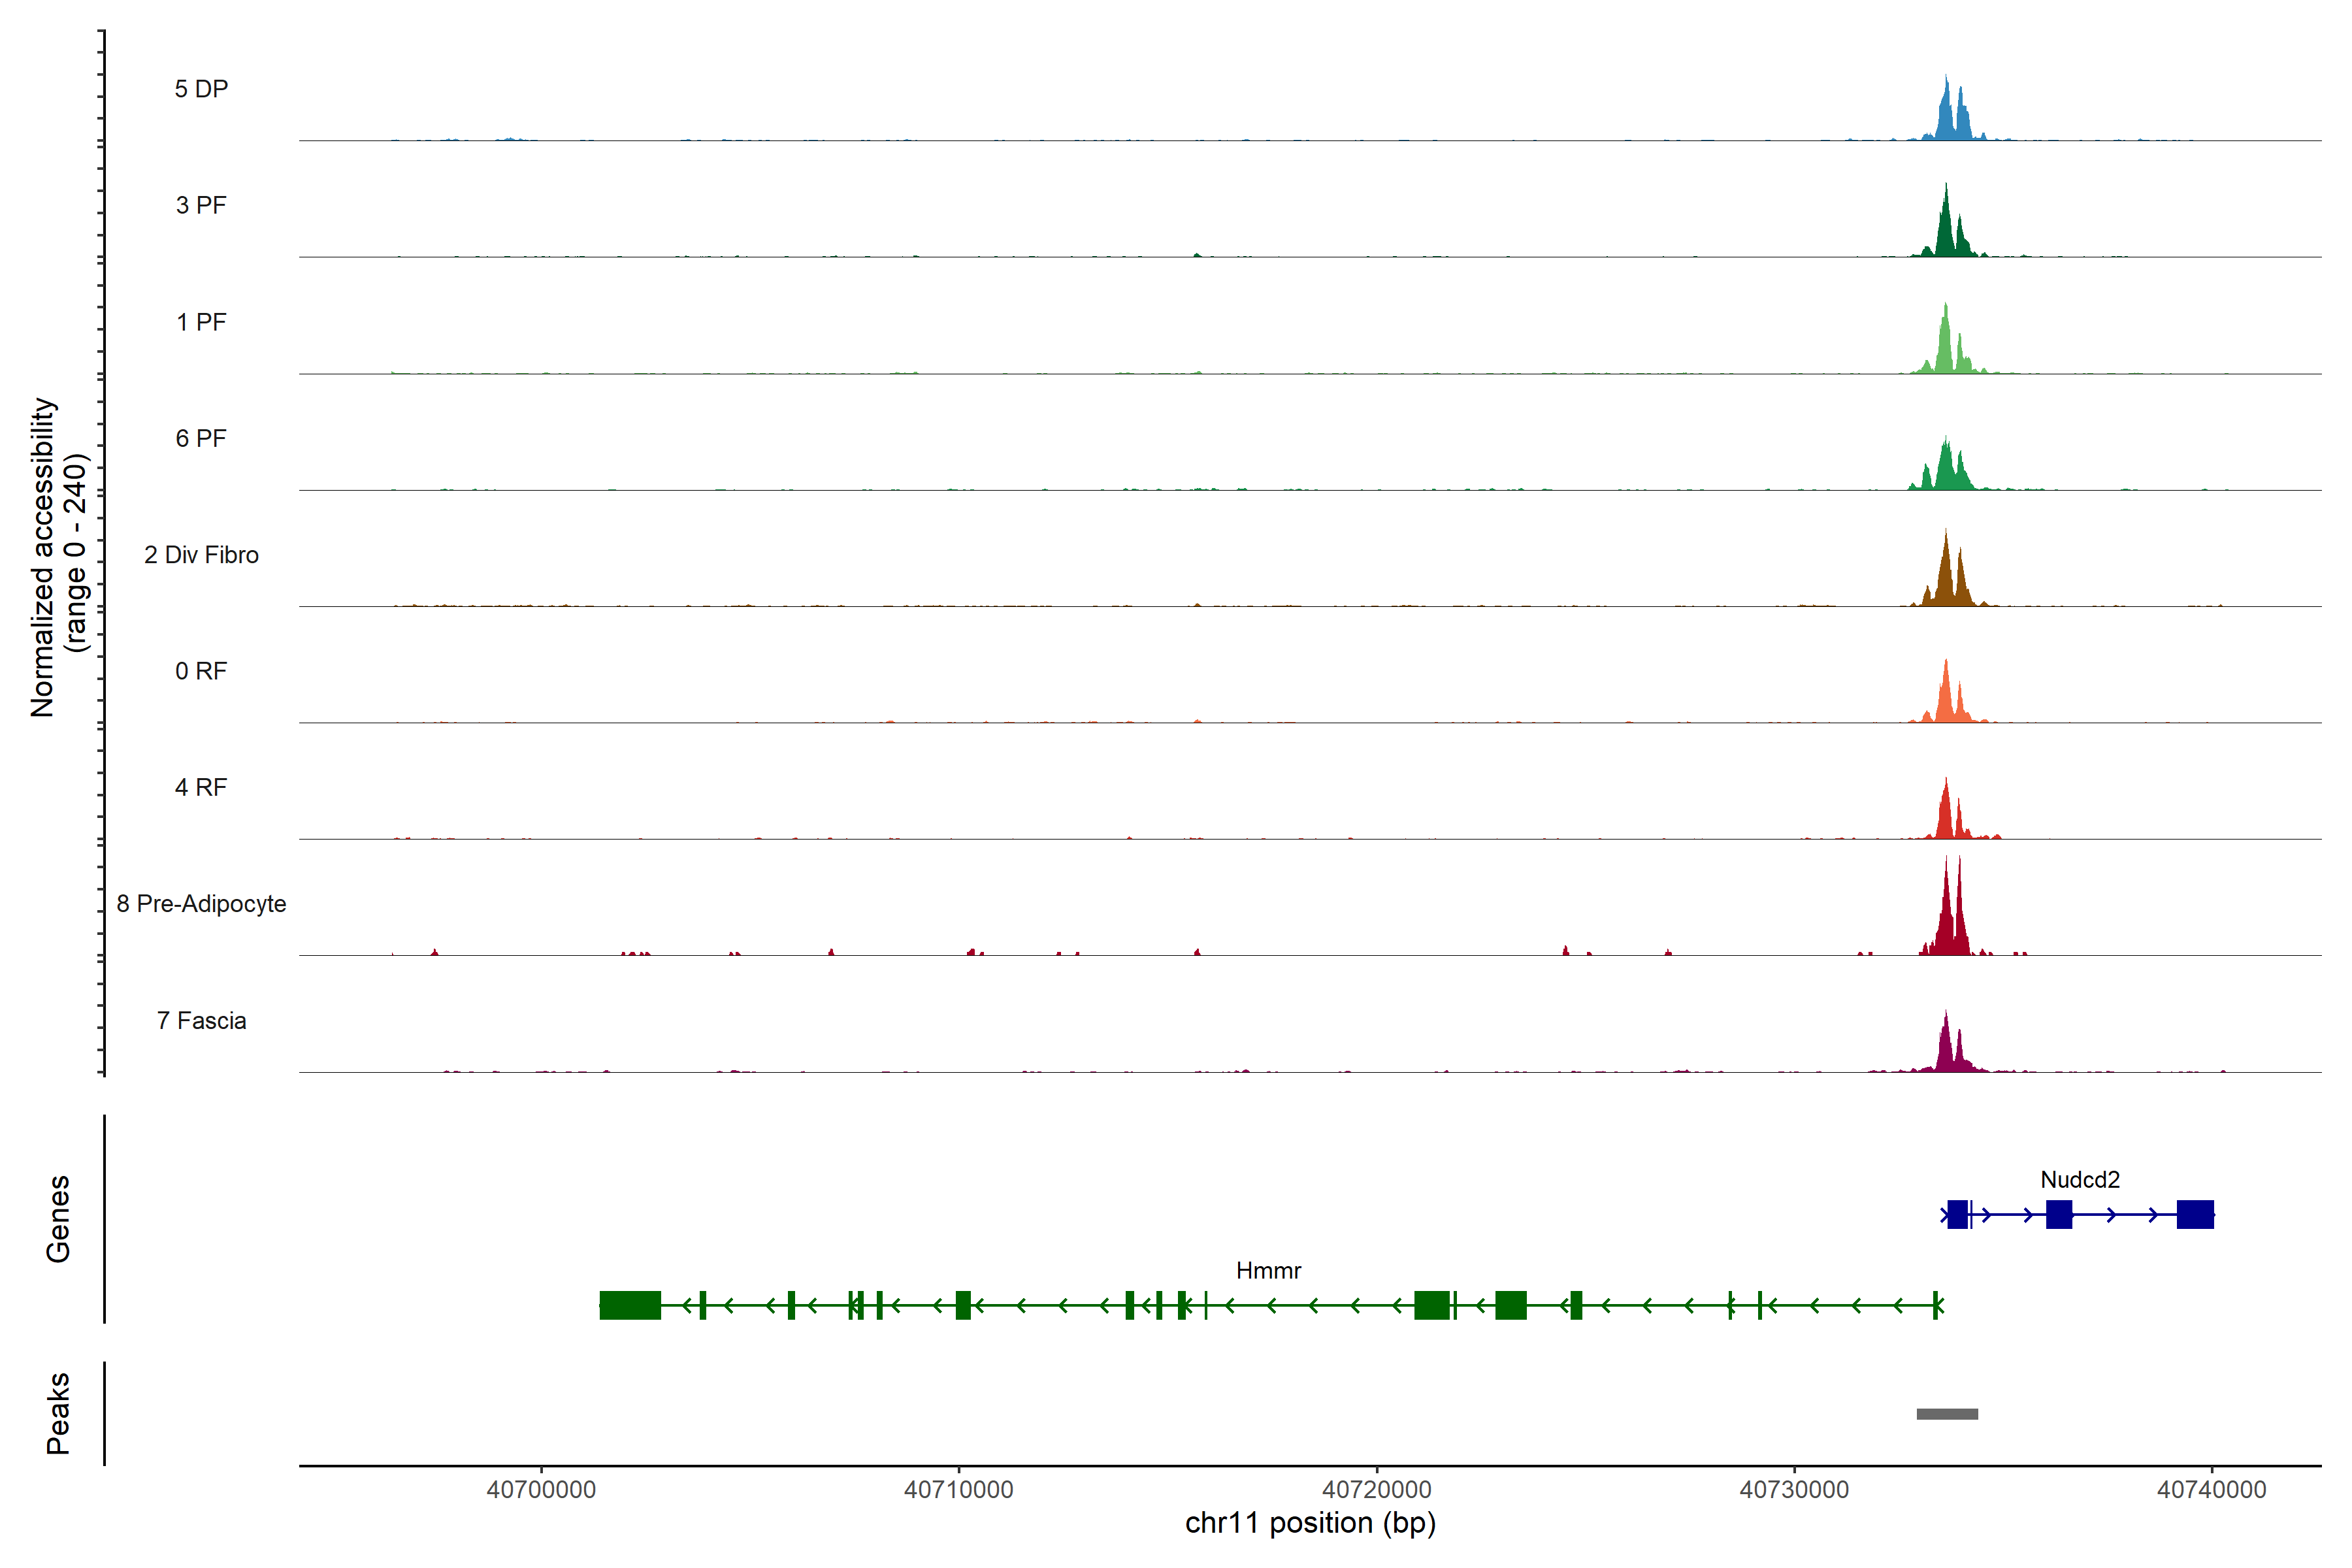Click the 40700000 axis tick label

click(x=541, y=1489)
